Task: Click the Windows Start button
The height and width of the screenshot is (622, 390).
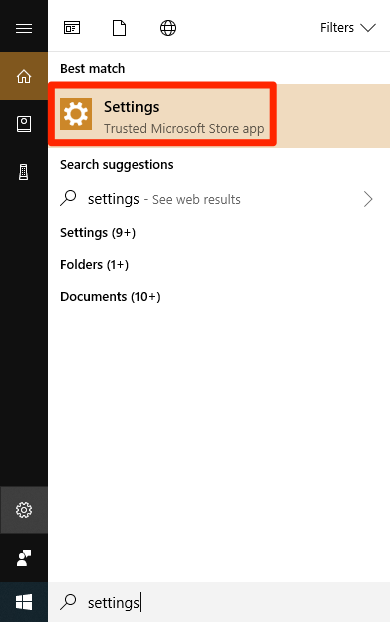Action: point(24,602)
